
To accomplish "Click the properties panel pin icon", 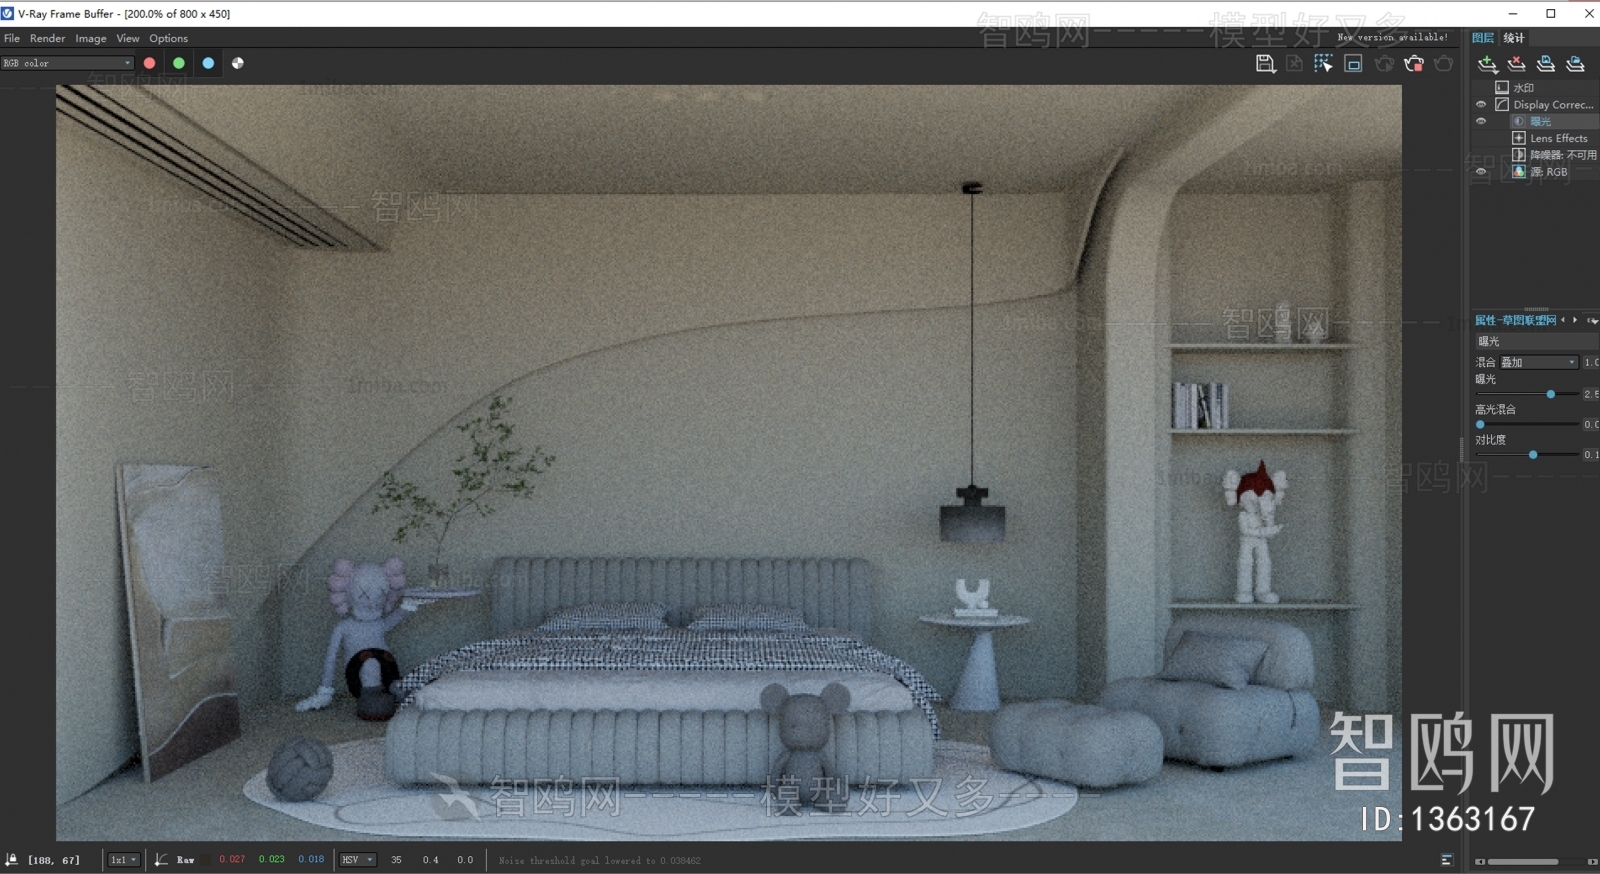I will [x=1592, y=320].
